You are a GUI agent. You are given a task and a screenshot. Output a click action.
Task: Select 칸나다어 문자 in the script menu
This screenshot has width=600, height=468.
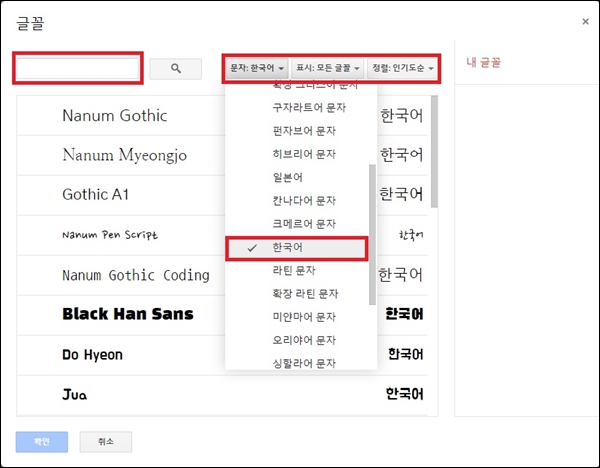coord(297,200)
